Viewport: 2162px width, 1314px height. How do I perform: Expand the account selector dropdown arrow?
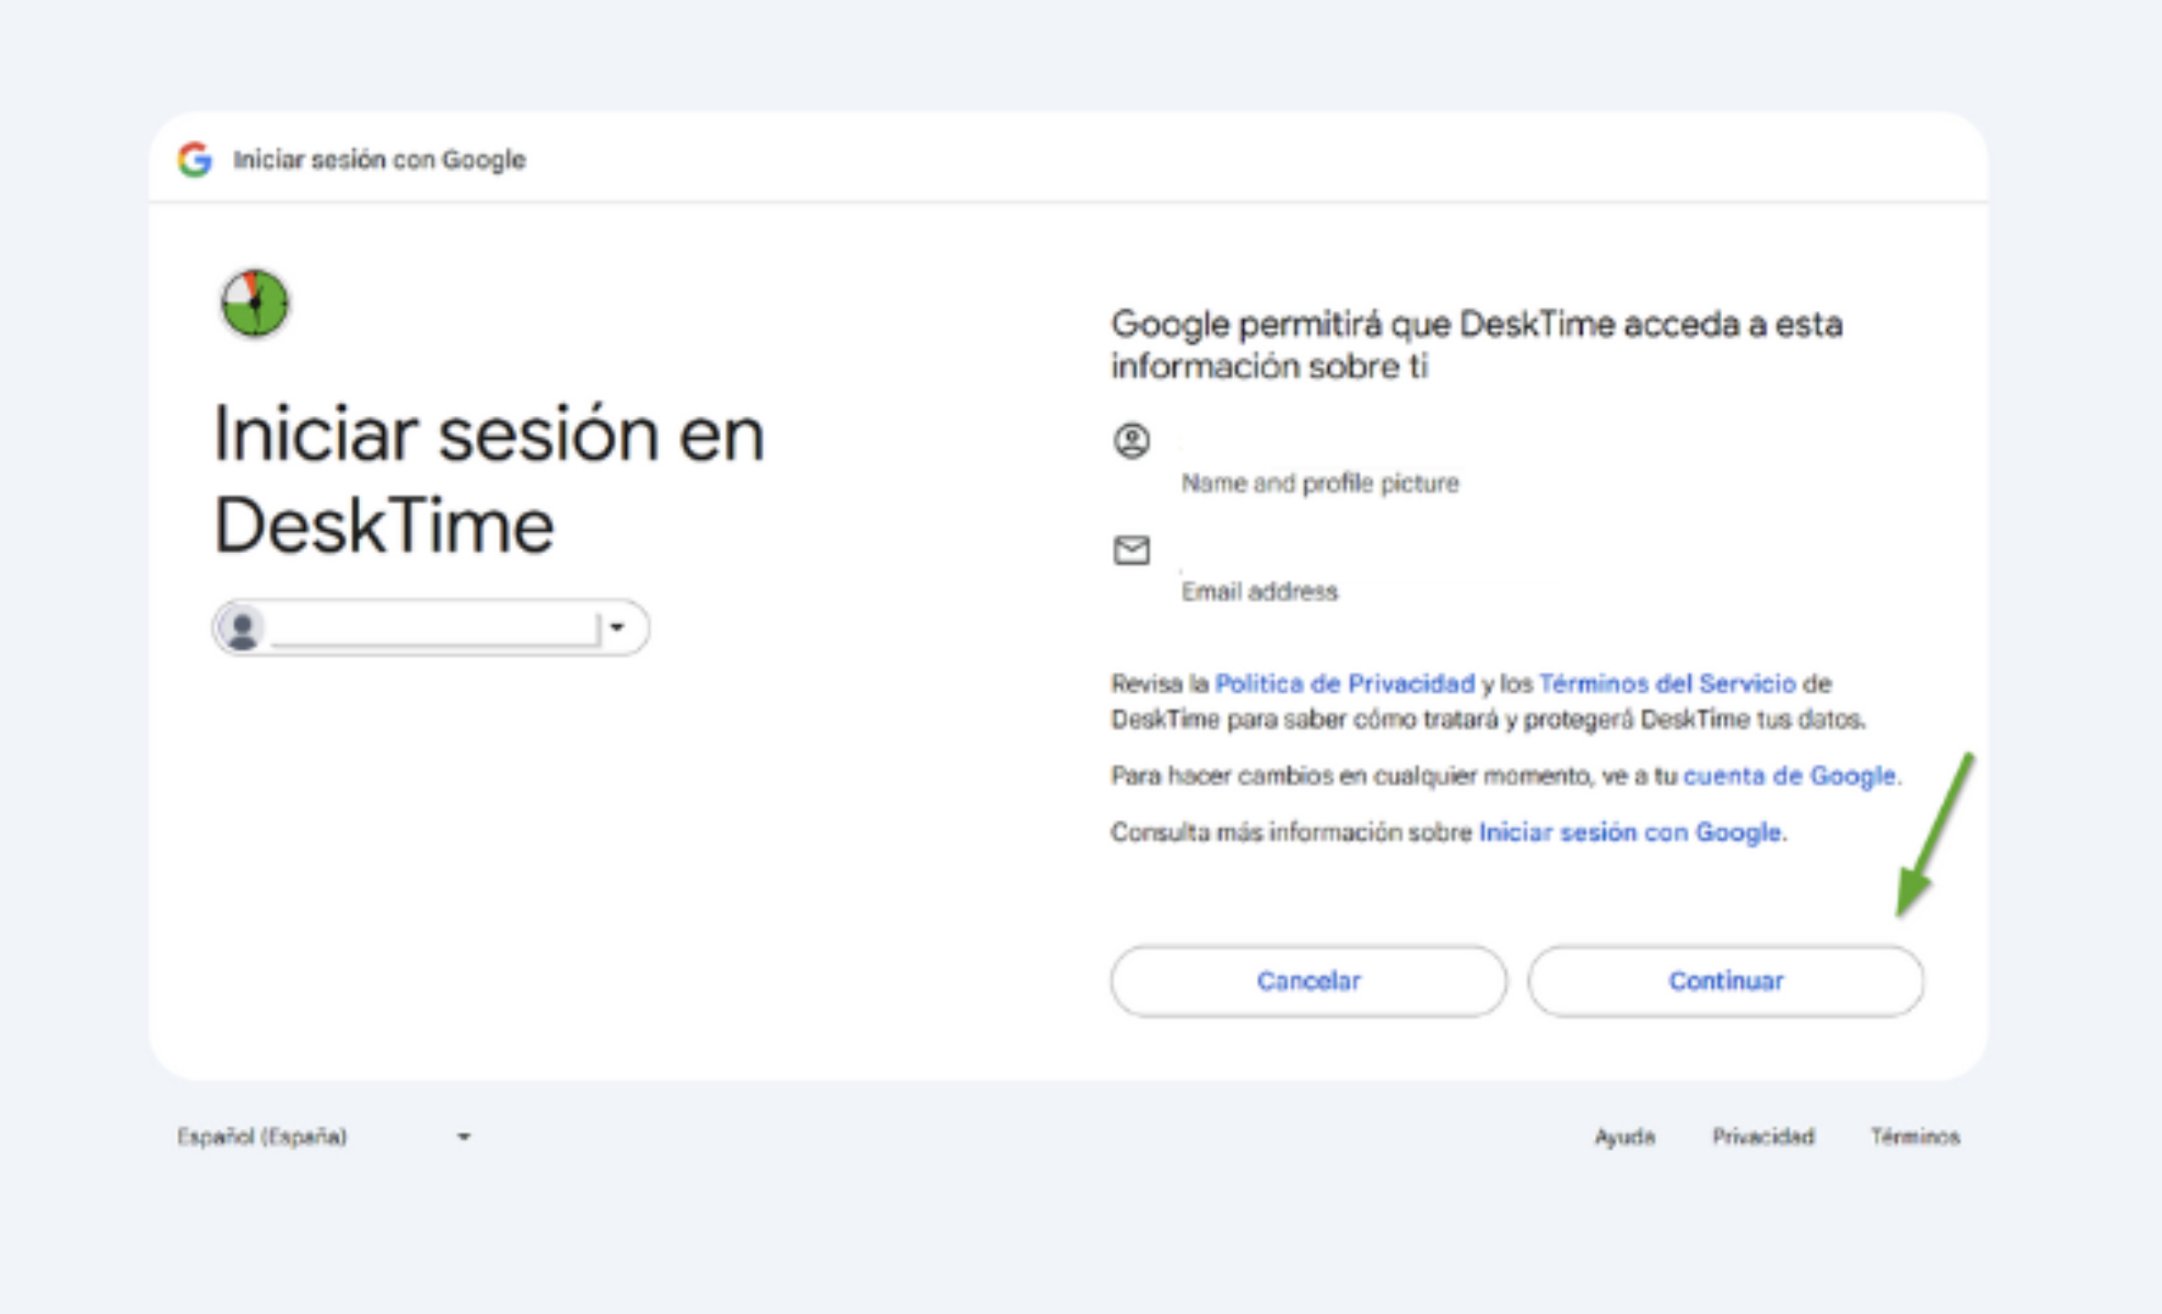pyautogui.click(x=617, y=628)
